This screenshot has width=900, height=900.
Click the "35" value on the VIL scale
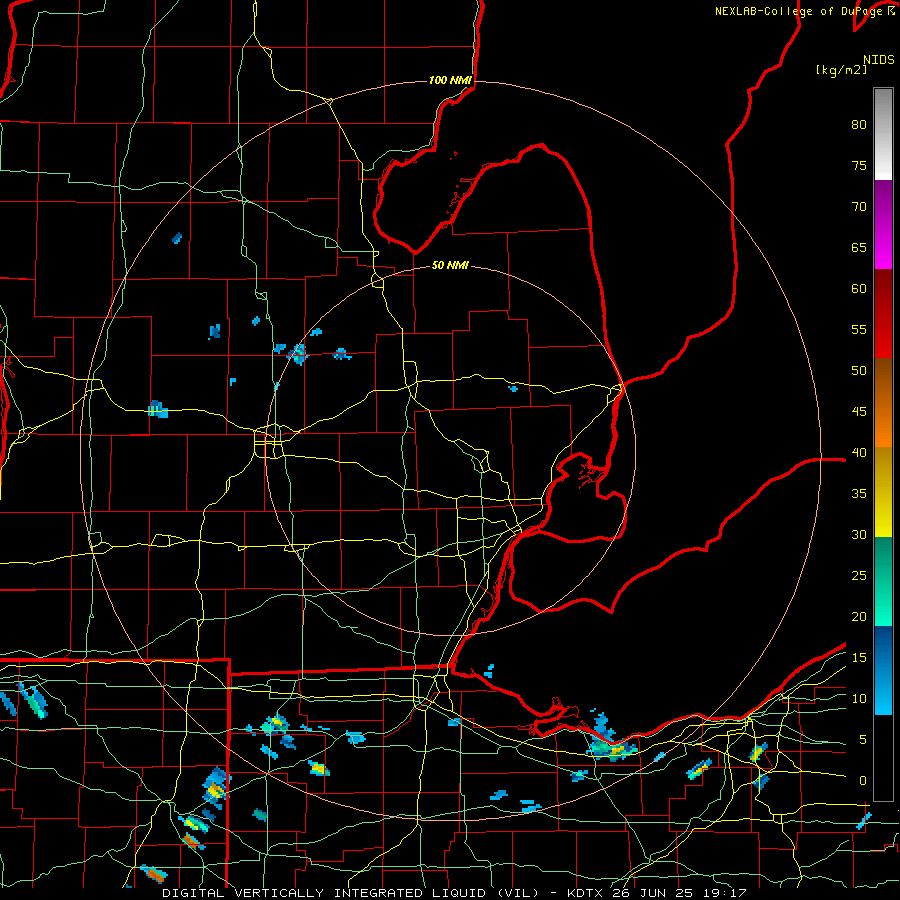point(859,494)
